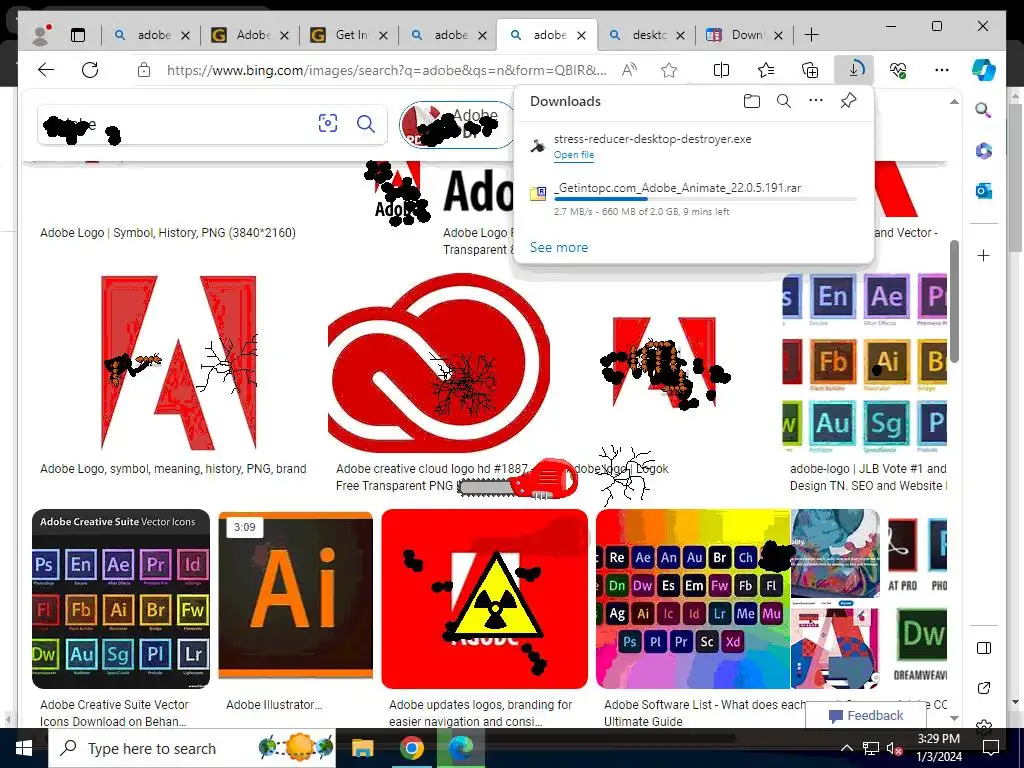Select the Adobe Animate rar download entry
This screenshot has width=1024, height=768.
(x=694, y=199)
